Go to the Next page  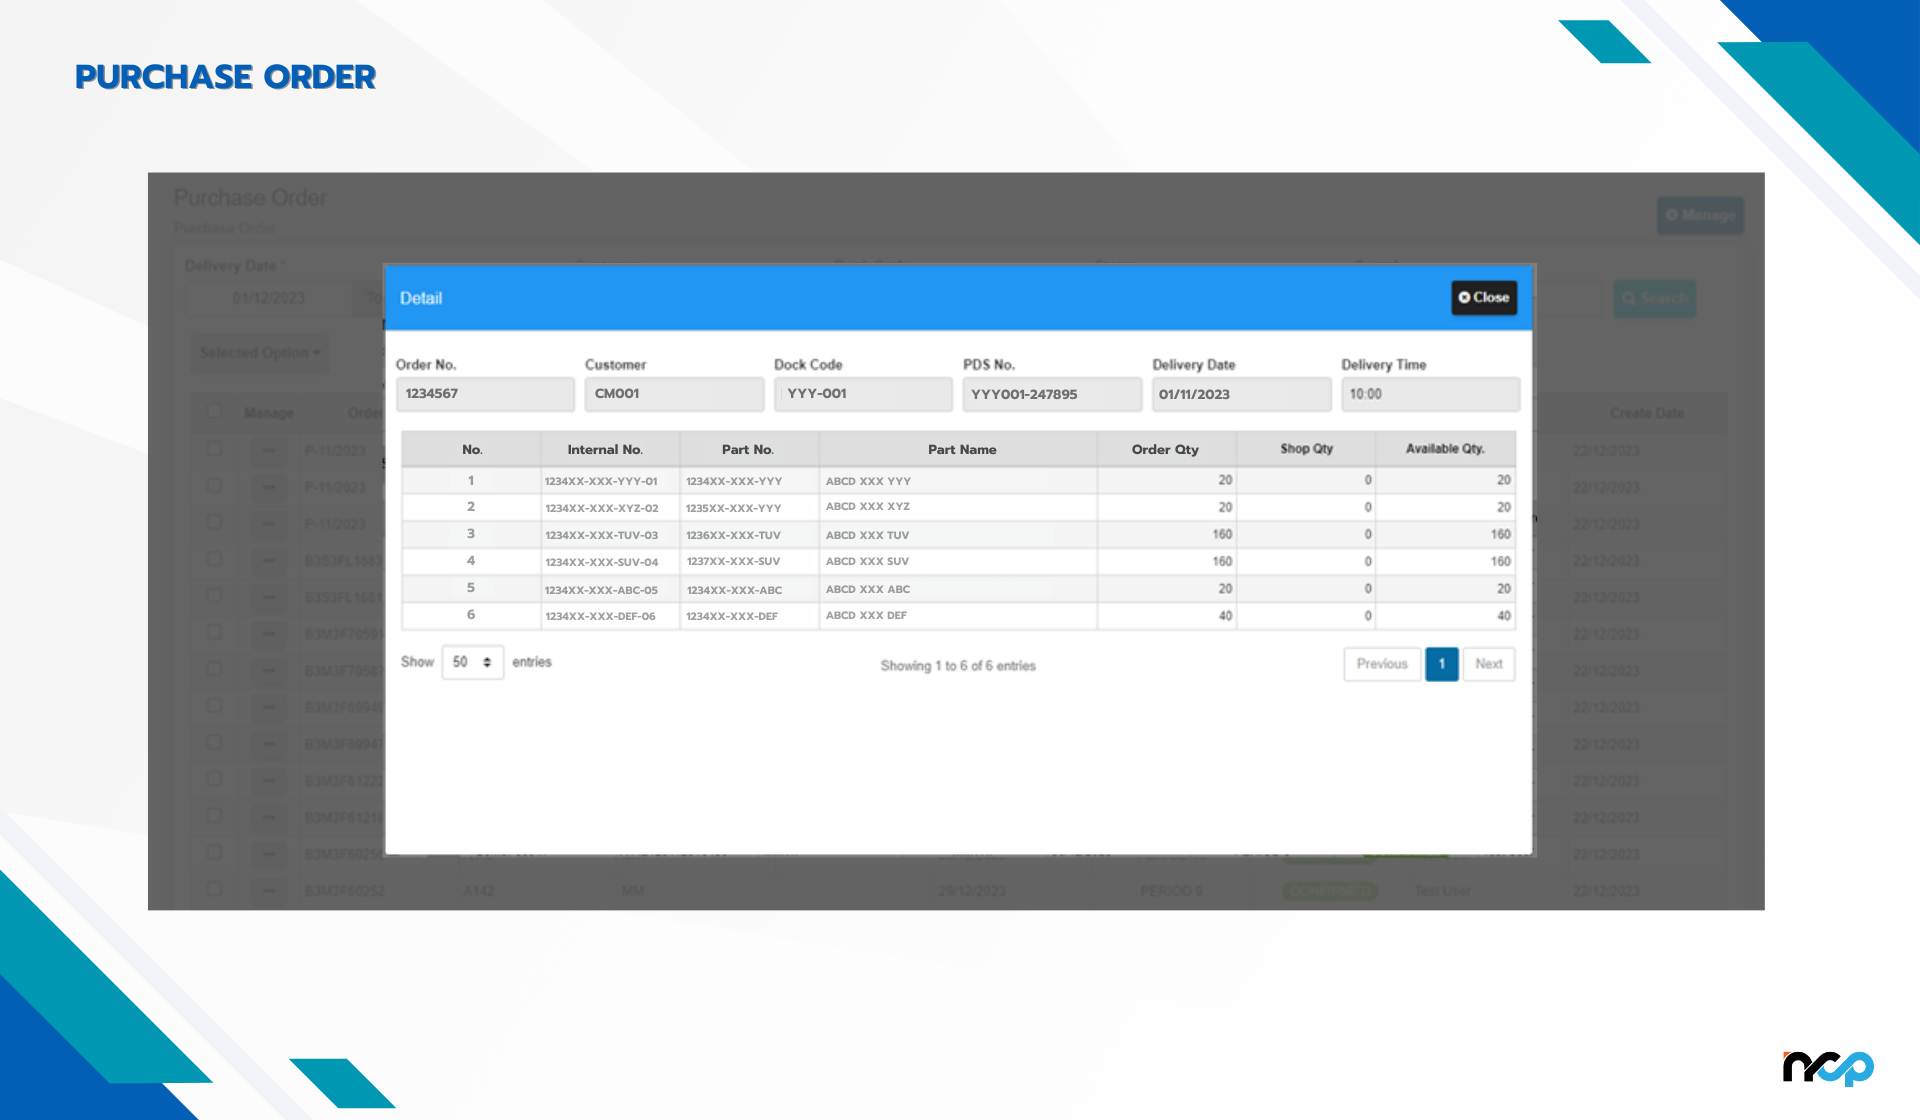(1488, 664)
